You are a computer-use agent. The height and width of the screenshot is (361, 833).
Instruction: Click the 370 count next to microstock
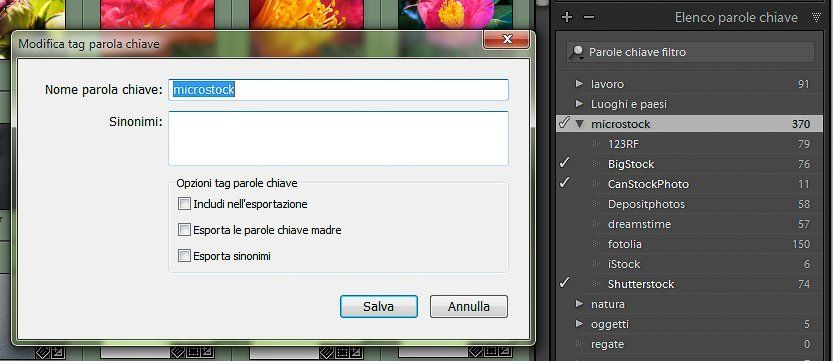pyautogui.click(x=801, y=124)
